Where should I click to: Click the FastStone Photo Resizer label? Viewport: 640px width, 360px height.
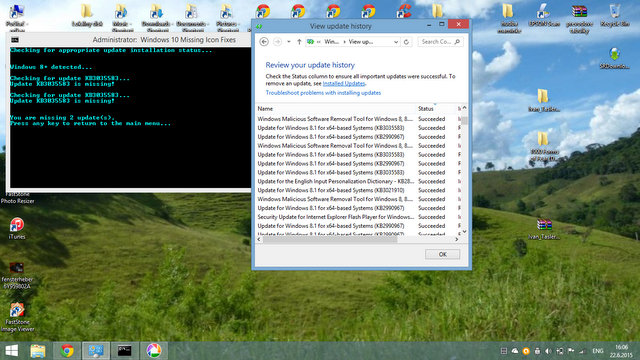coord(17,198)
